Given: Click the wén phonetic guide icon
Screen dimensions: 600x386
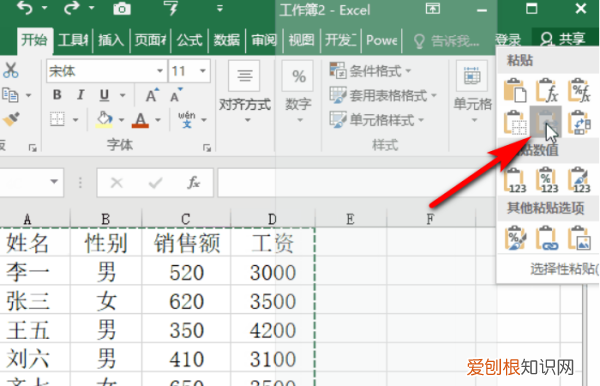Looking at the screenshot, I should coord(187,119).
